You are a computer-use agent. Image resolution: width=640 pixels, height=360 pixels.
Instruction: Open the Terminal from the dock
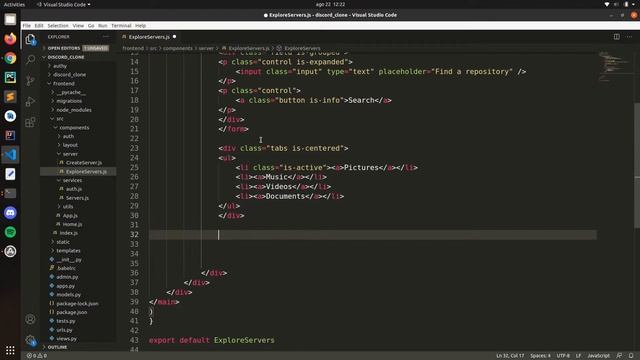(x=10, y=193)
